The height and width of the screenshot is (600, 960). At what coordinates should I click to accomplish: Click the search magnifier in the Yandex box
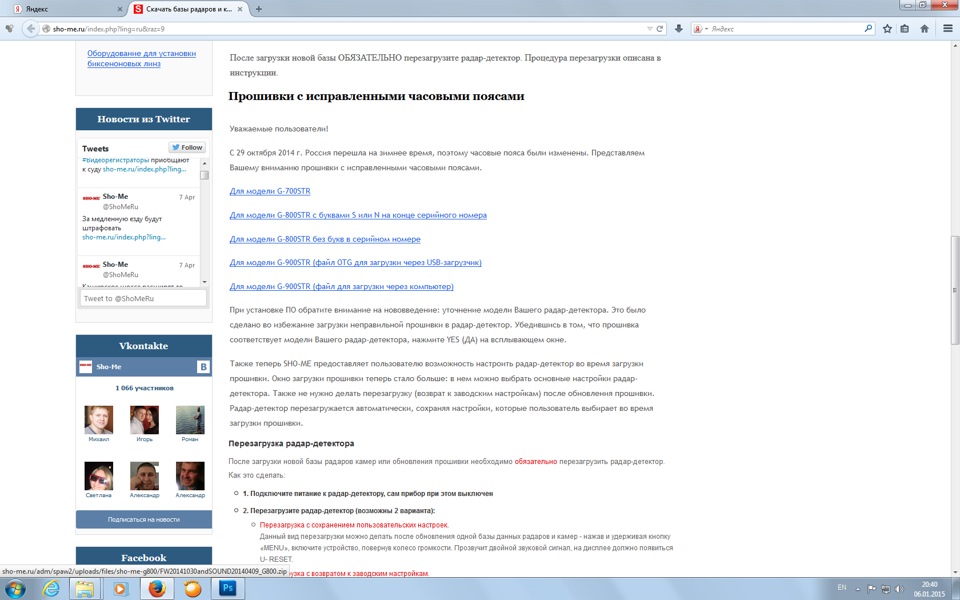click(868, 28)
